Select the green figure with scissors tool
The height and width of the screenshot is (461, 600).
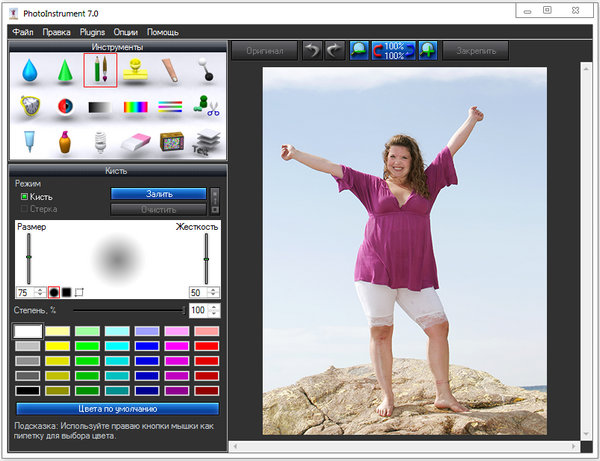tap(206, 106)
